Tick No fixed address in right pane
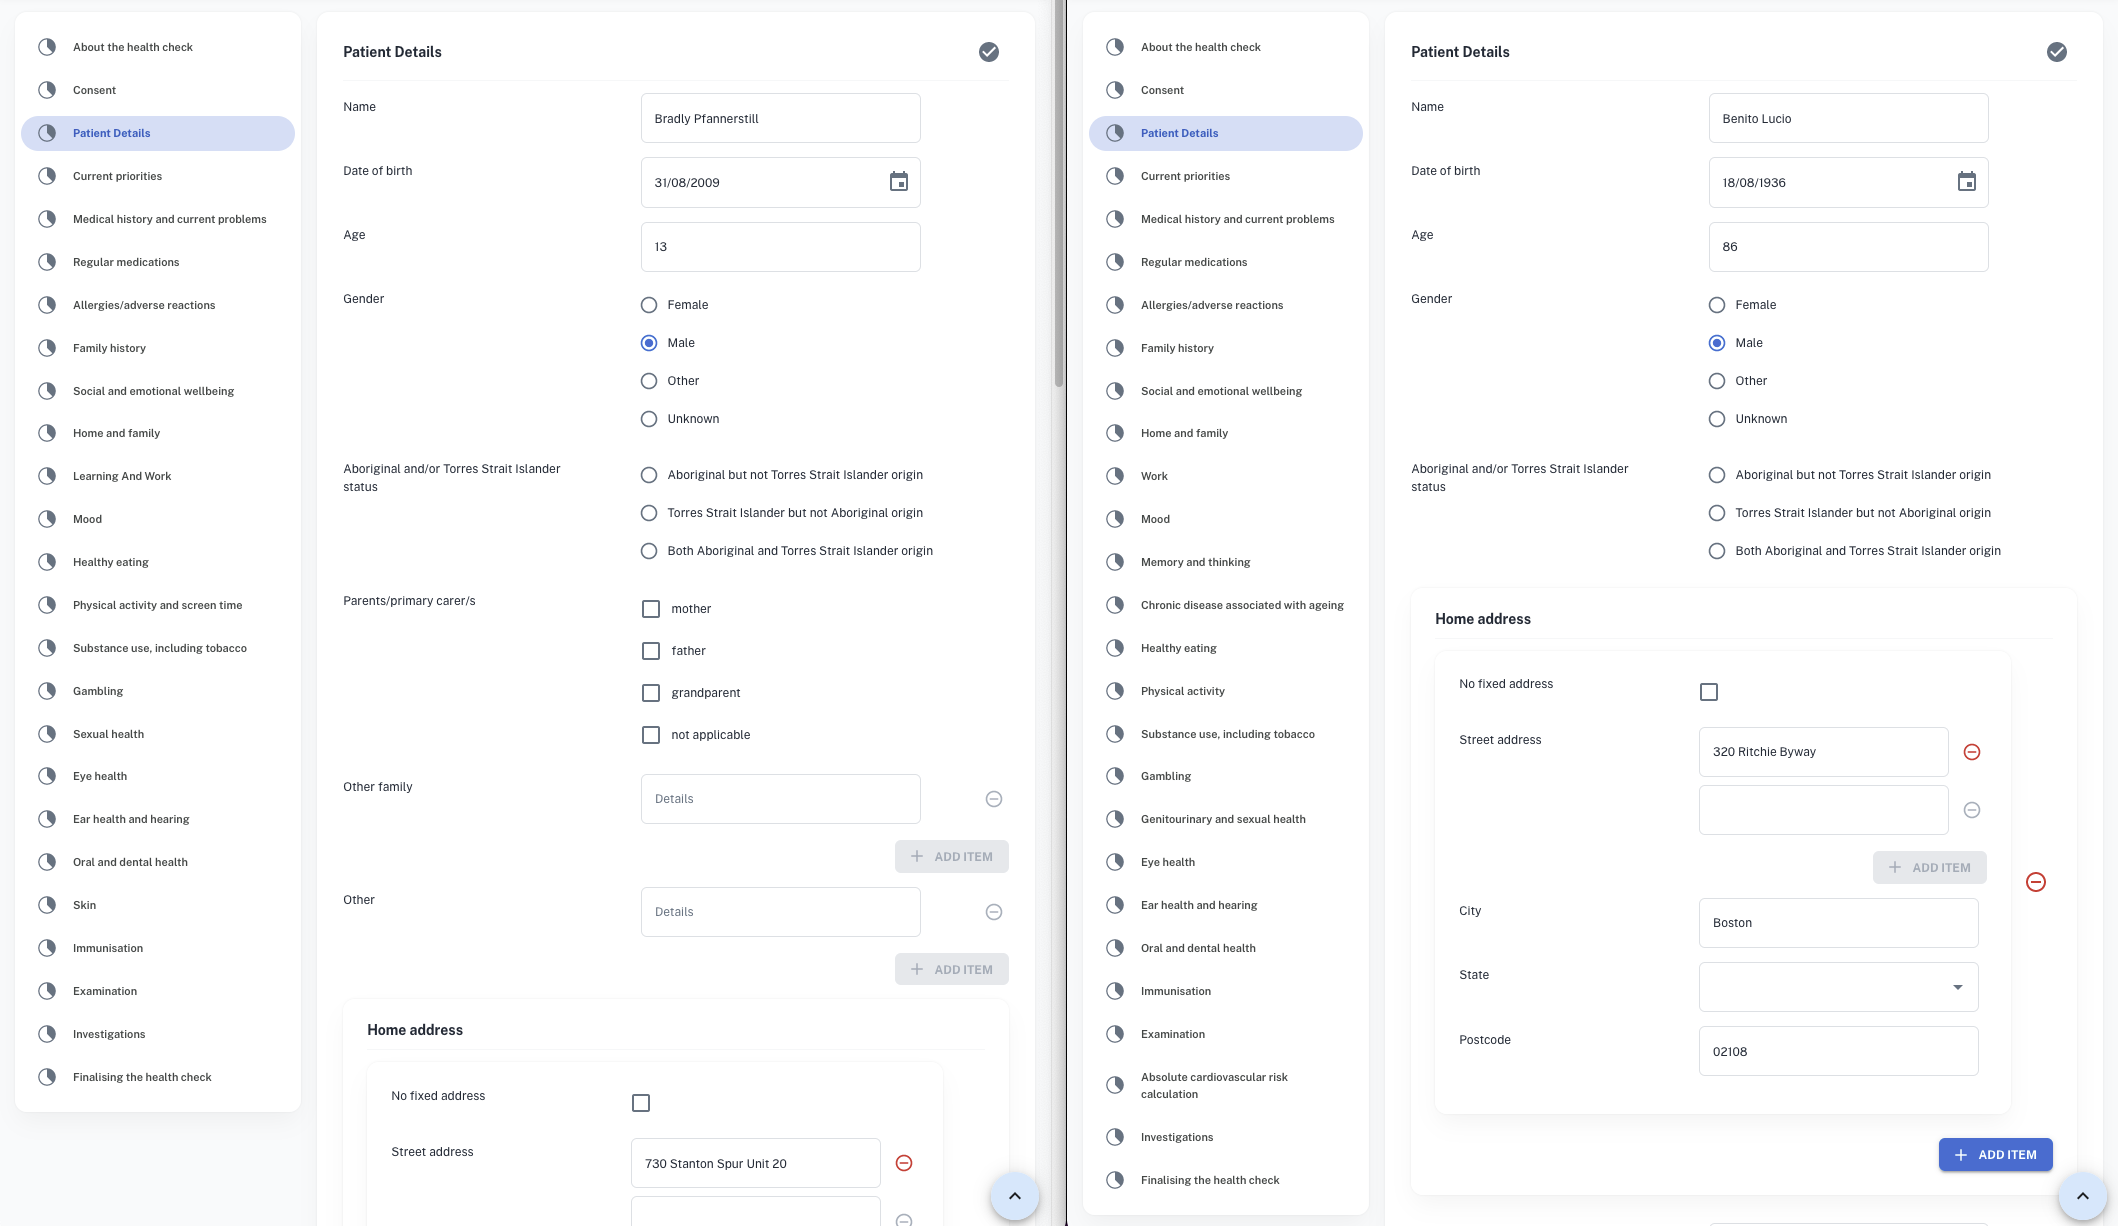The width and height of the screenshot is (2118, 1226). tap(1709, 692)
